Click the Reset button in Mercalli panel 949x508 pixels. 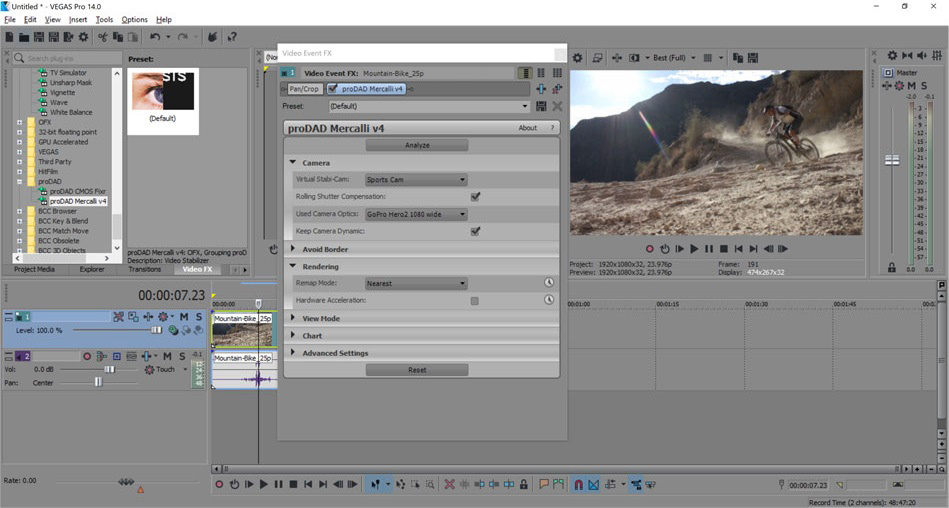click(417, 370)
